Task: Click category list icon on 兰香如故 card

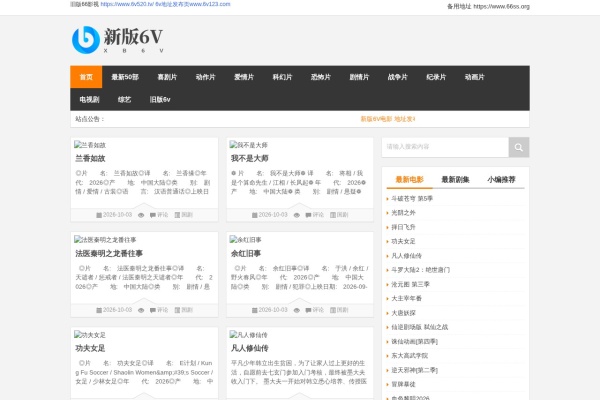Action: coord(177,215)
